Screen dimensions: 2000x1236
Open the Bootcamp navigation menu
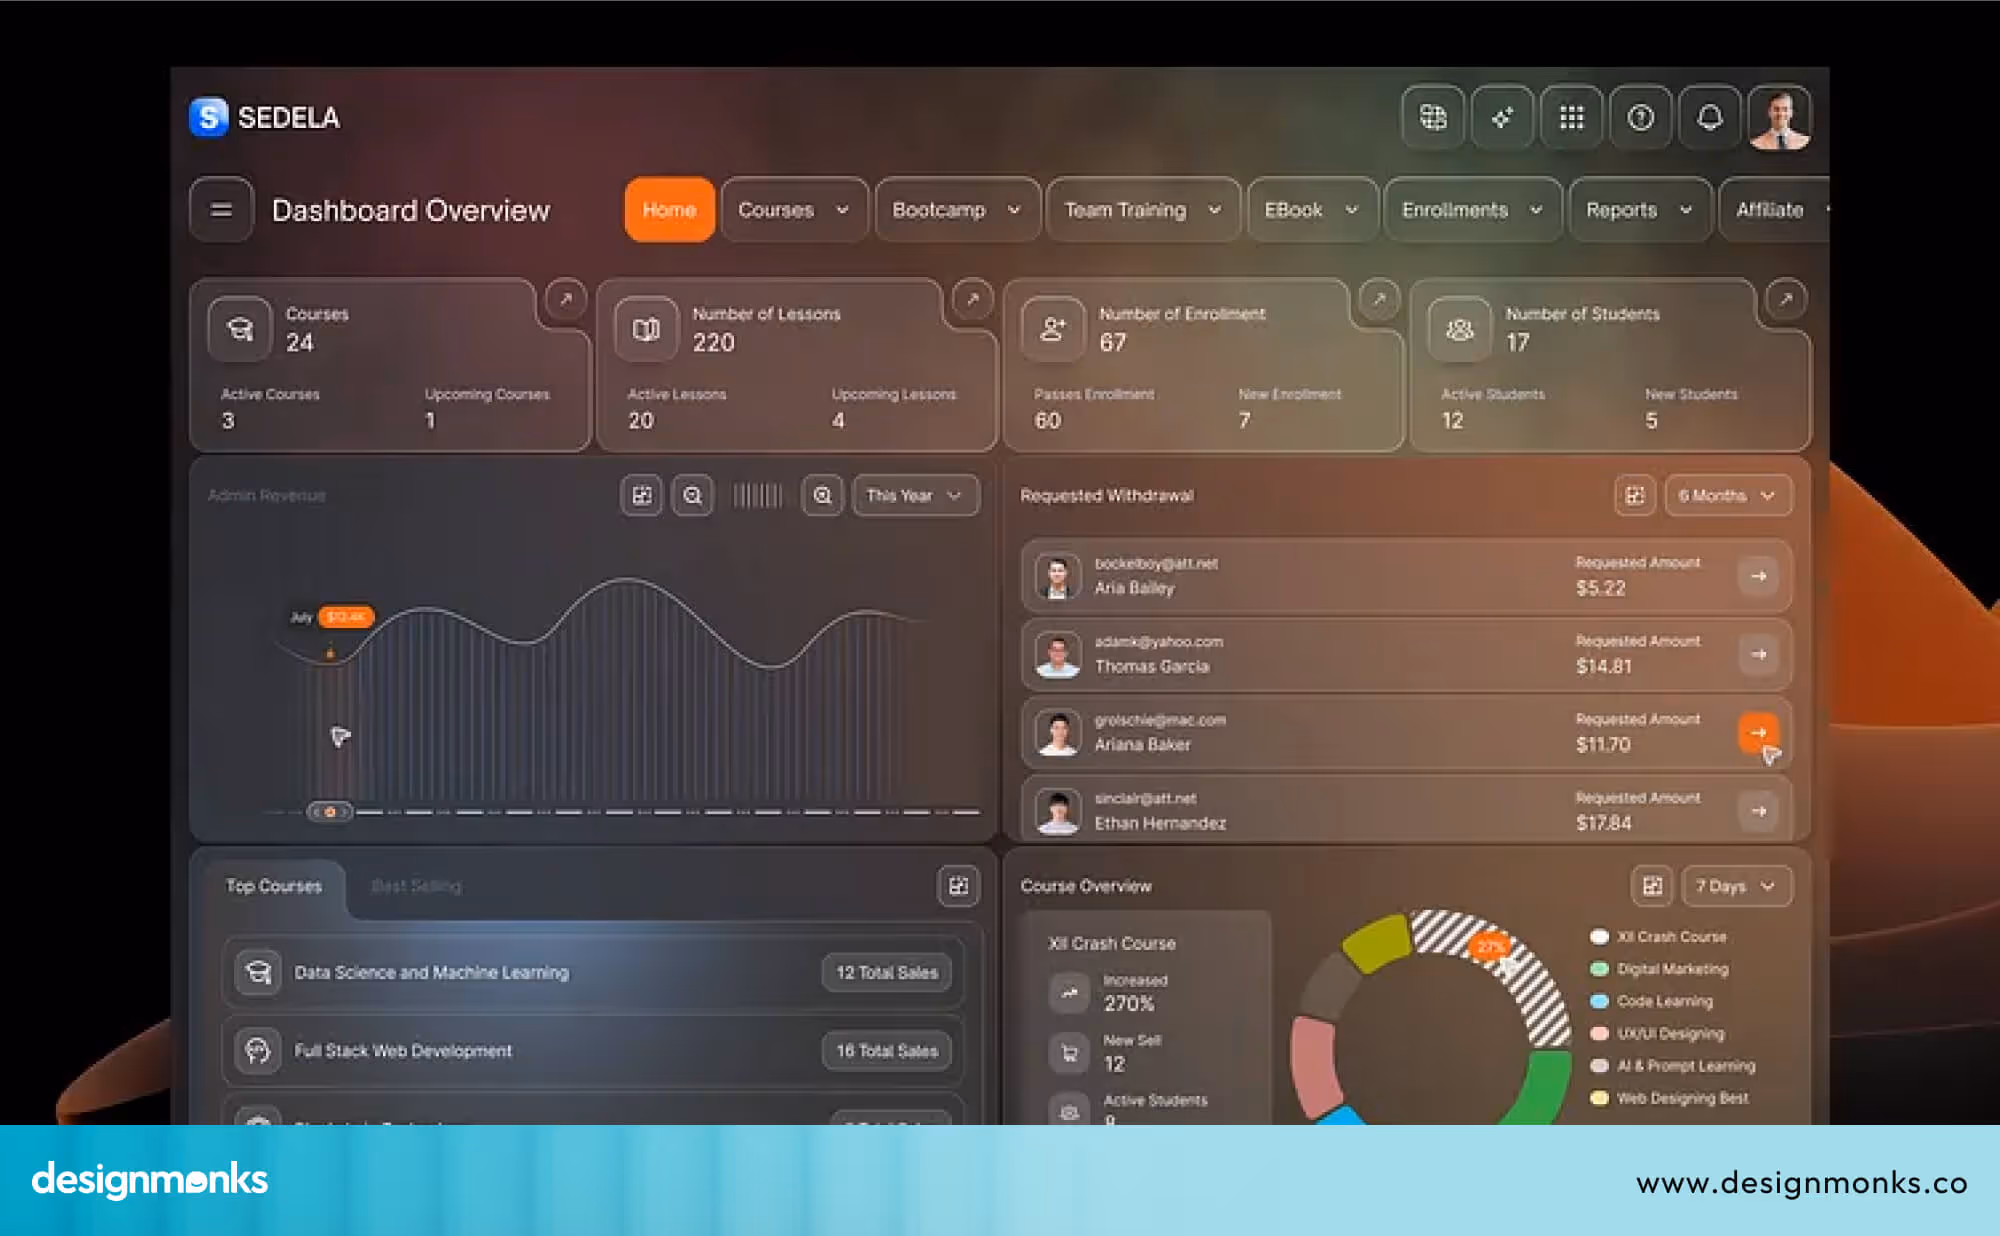[x=956, y=210]
